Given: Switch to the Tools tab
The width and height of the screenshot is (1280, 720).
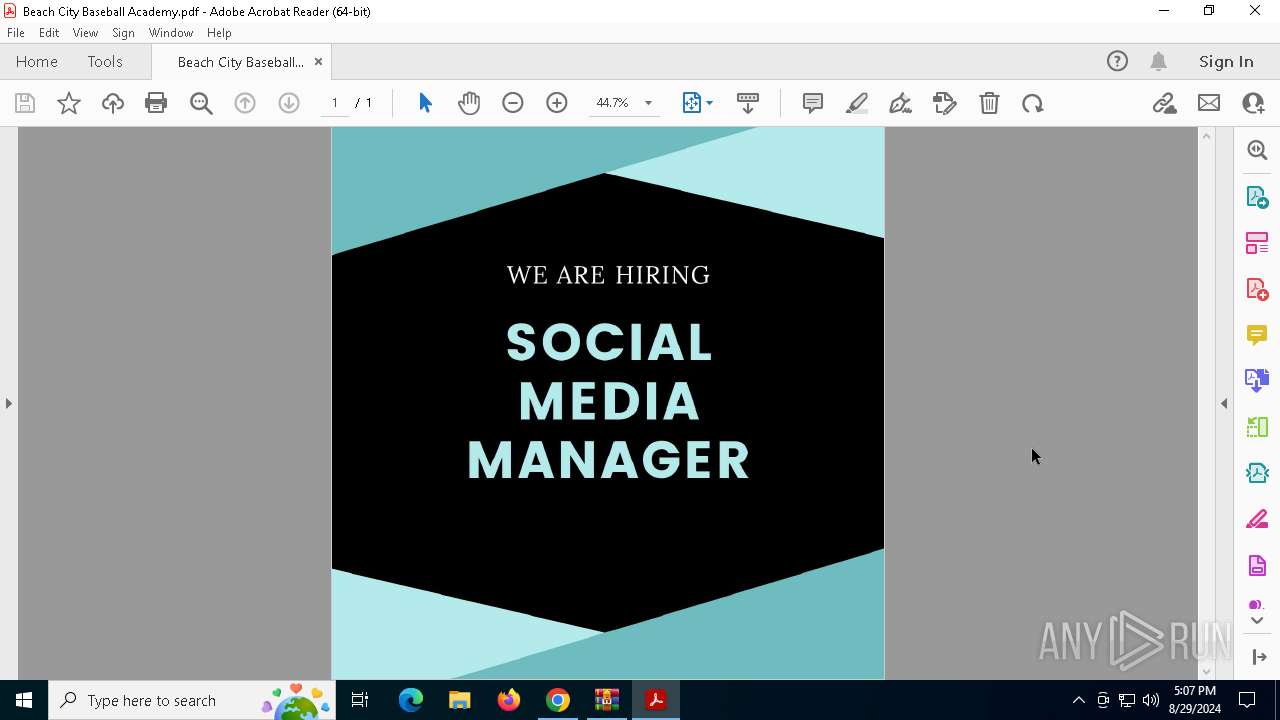Looking at the screenshot, I should click(x=105, y=61).
